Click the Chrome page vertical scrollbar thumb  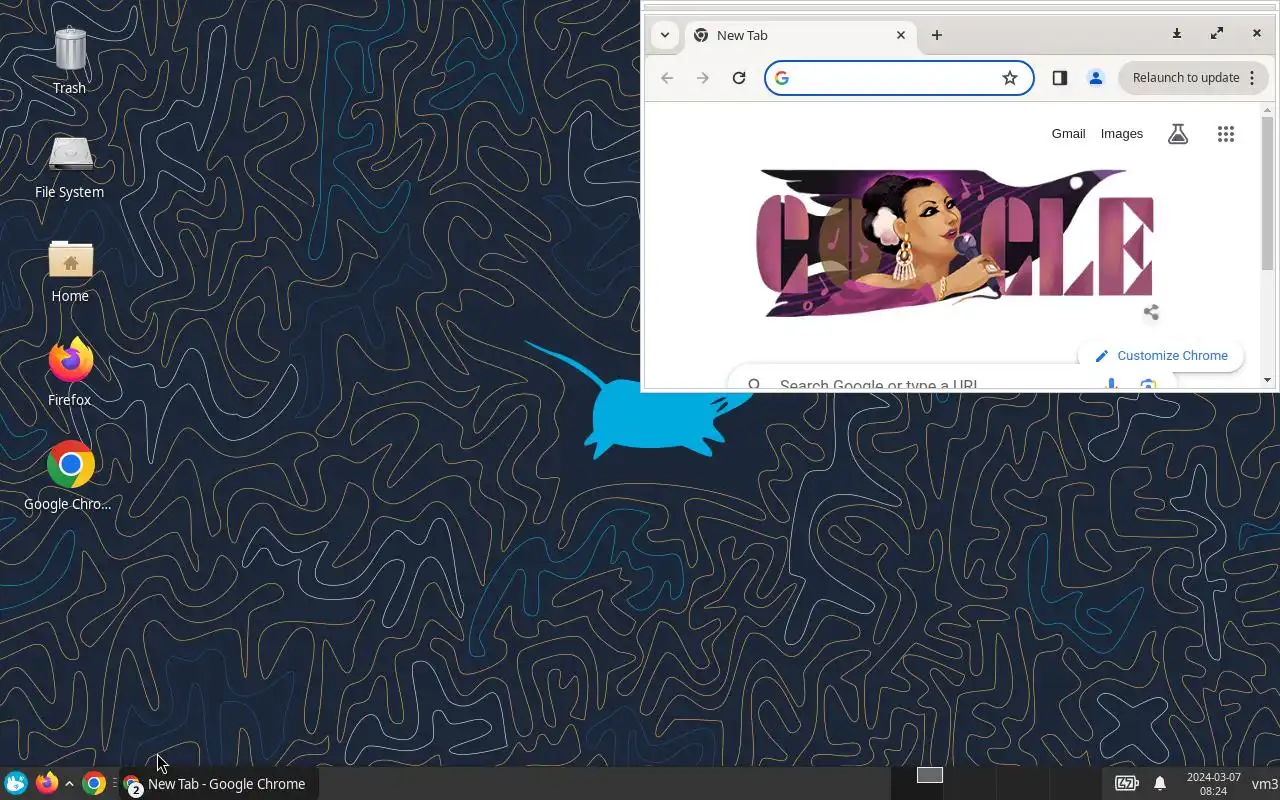coord(1268,193)
